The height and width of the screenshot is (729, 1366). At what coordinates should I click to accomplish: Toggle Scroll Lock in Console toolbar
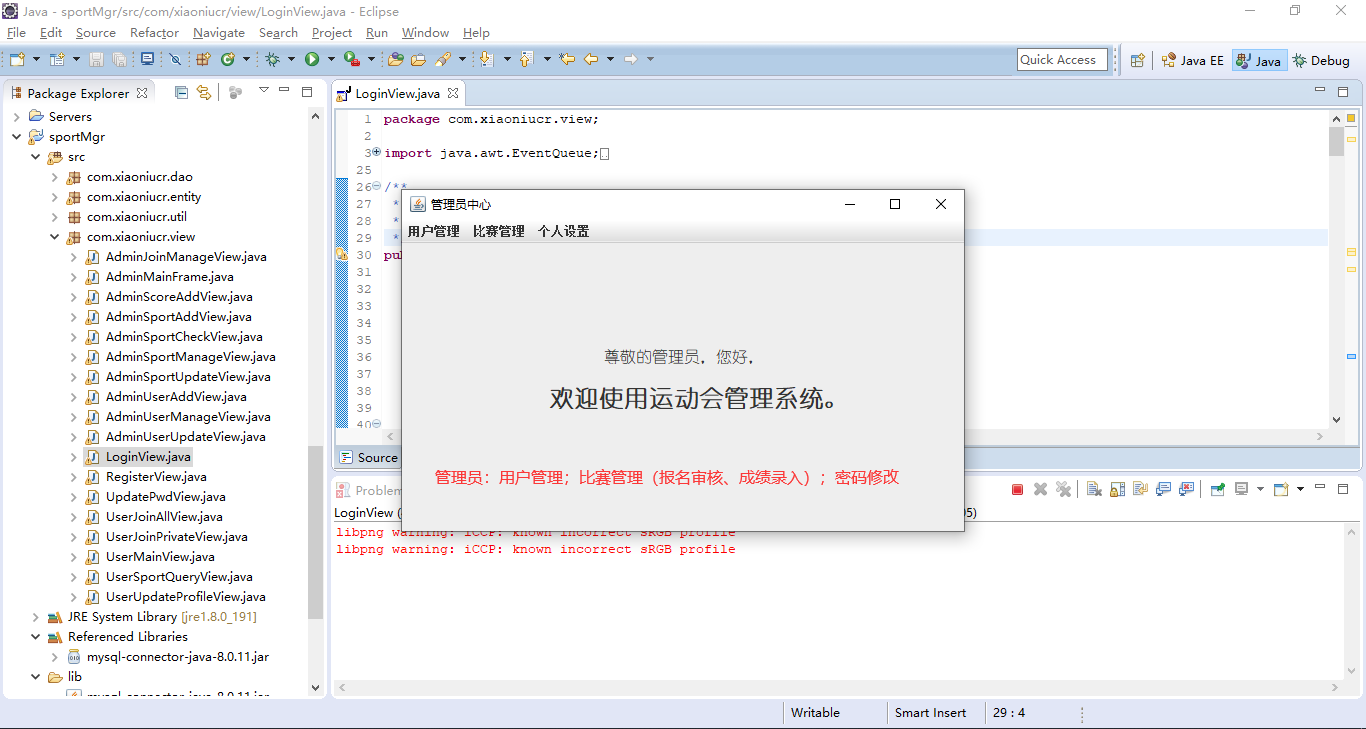click(1117, 489)
